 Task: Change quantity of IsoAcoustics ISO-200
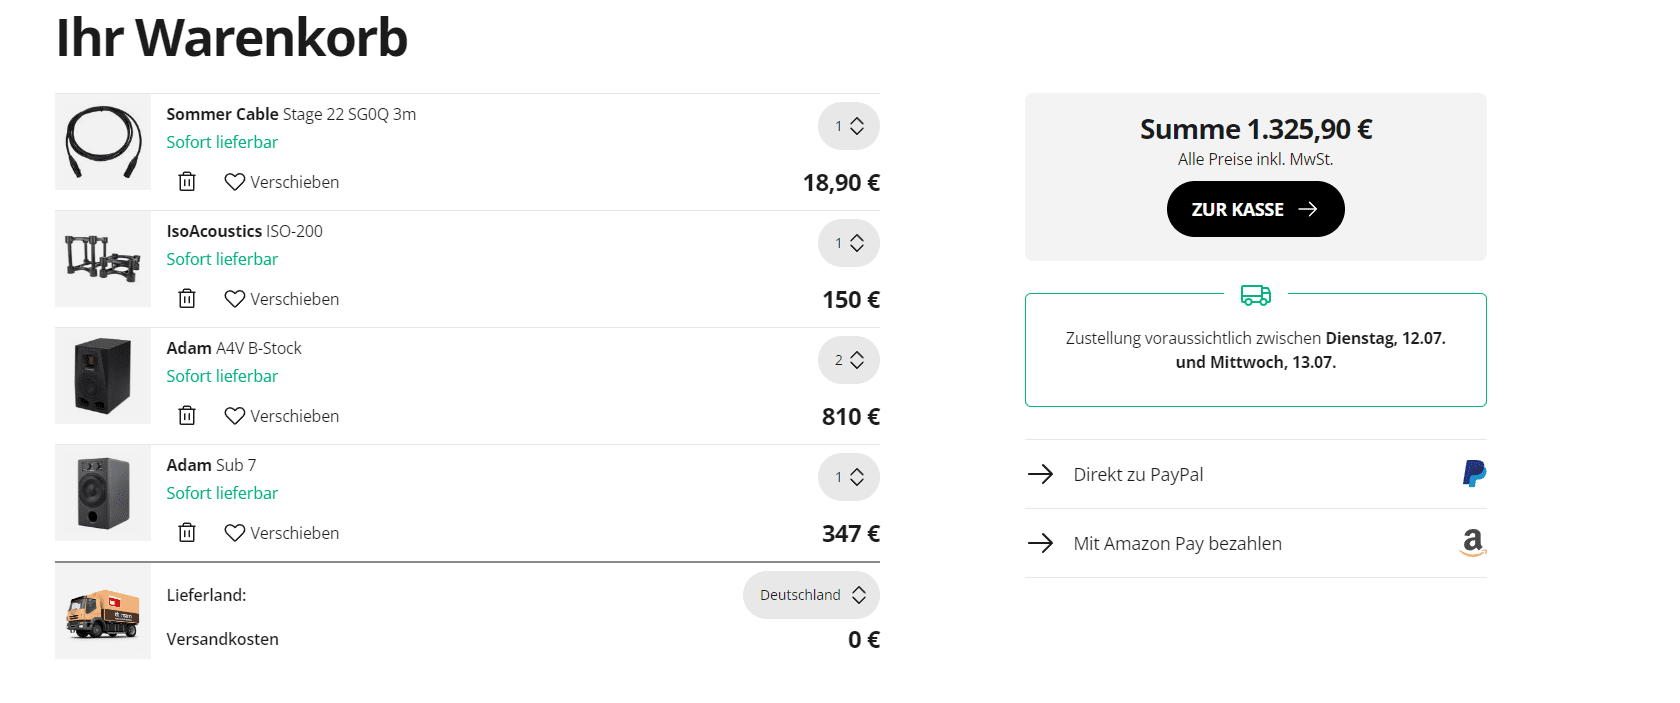pos(849,244)
